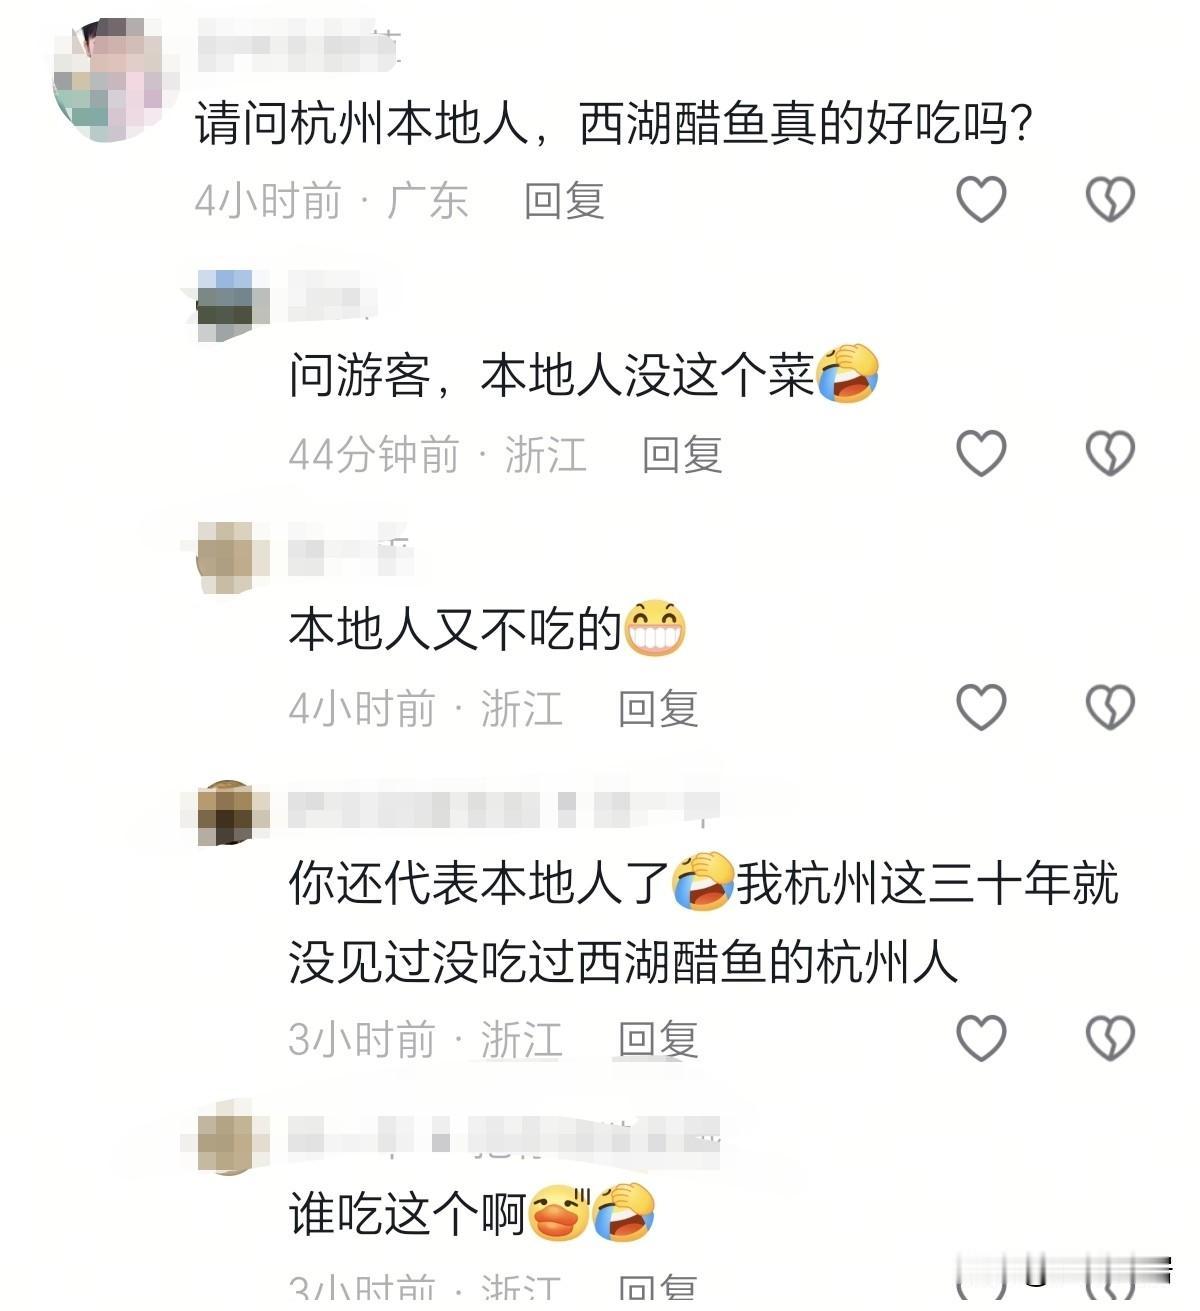Reply to the 本地人又不吃的 comment
Image resolution: width=1200 pixels, height=1311 pixels.
(658, 709)
